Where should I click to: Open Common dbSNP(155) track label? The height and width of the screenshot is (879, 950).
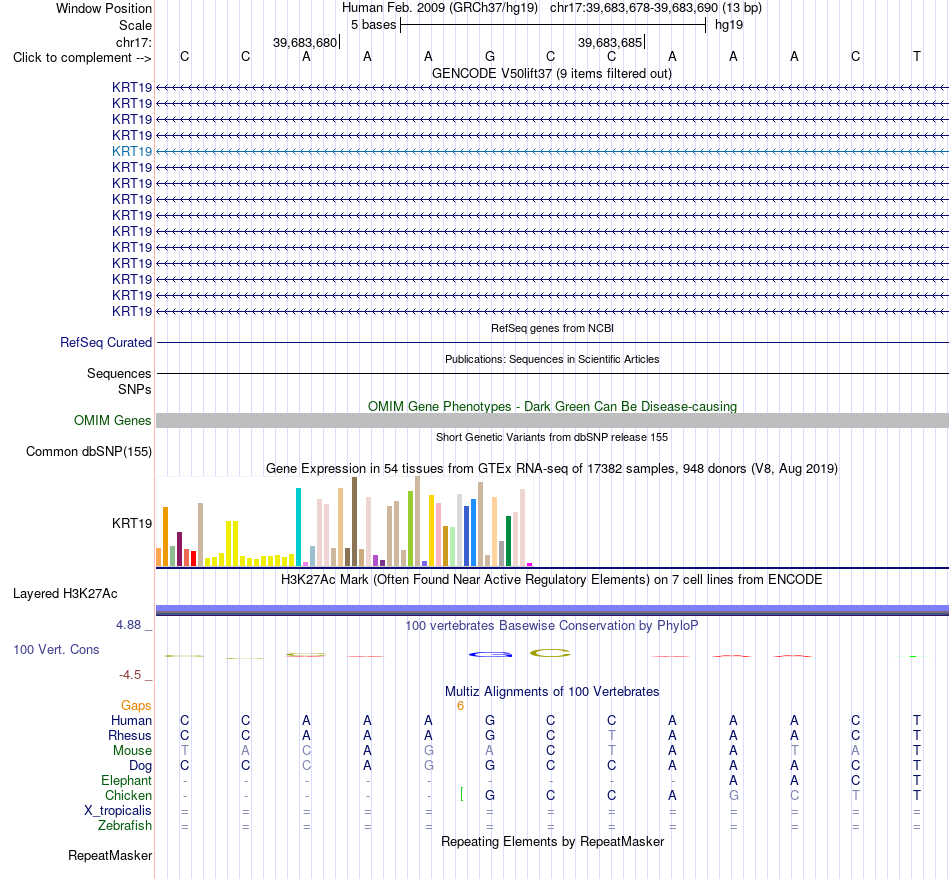point(89,451)
